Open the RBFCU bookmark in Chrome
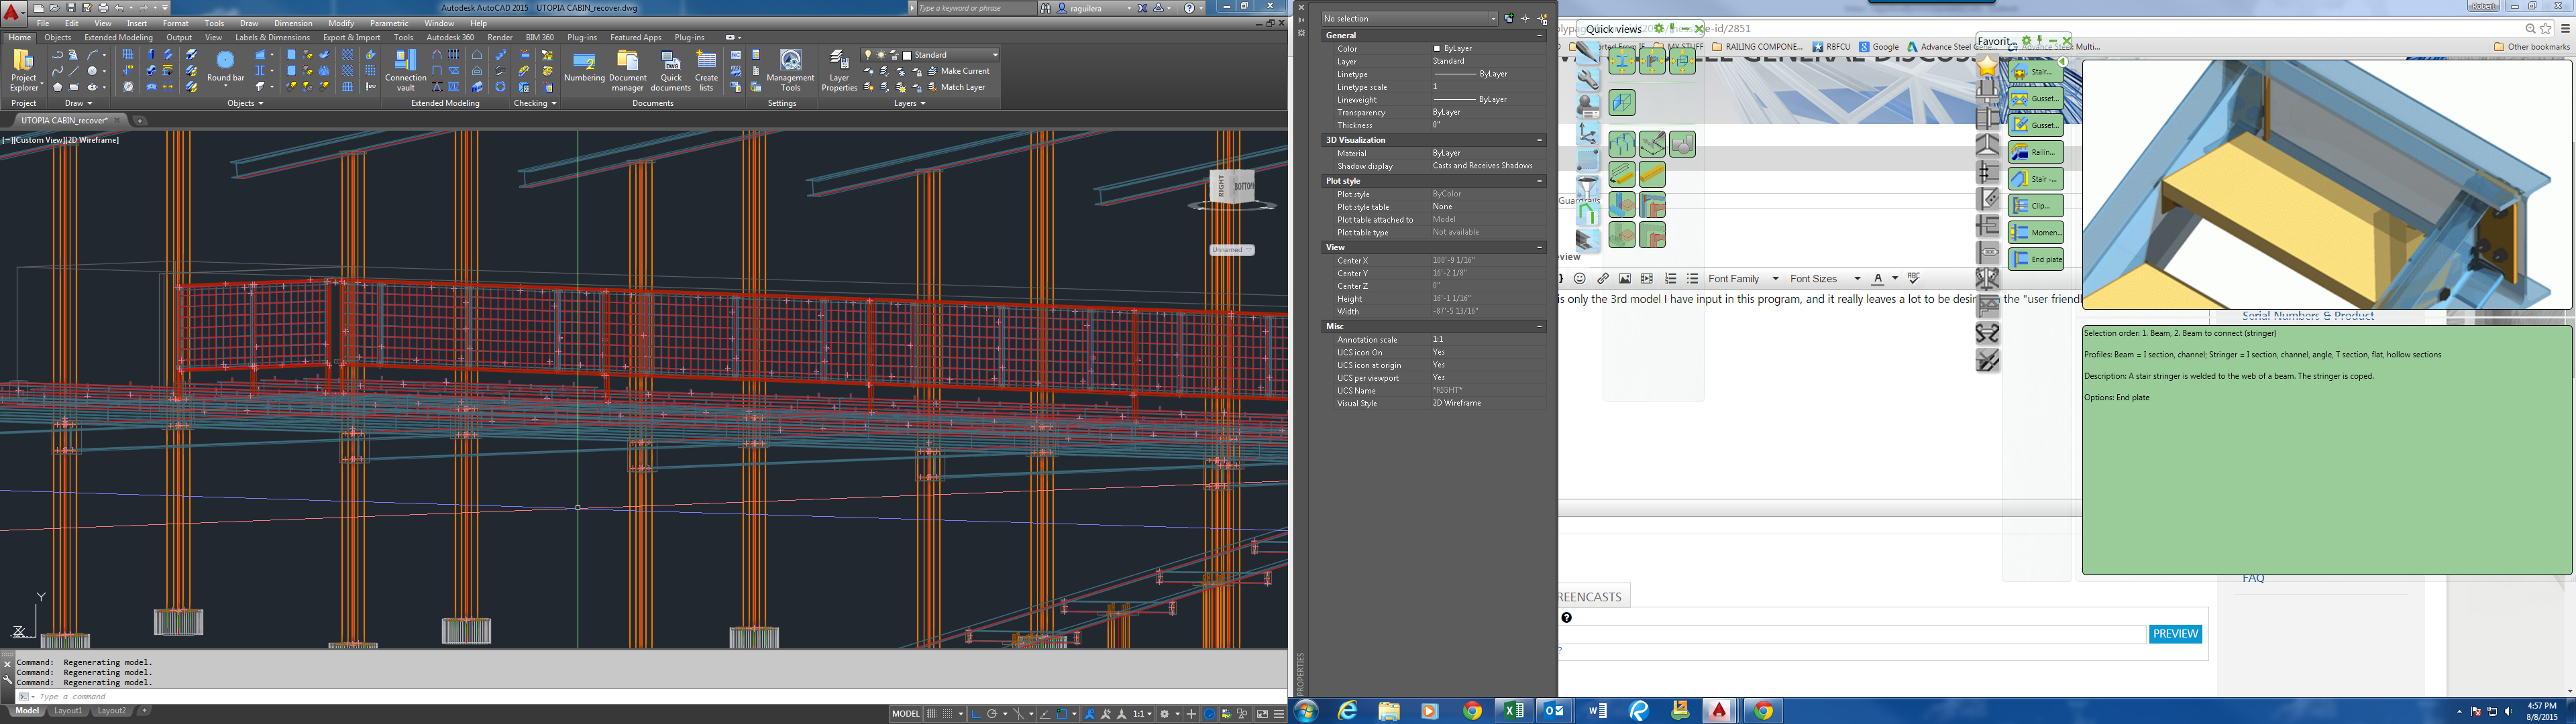This screenshot has width=2576, height=724. tap(1831, 46)
